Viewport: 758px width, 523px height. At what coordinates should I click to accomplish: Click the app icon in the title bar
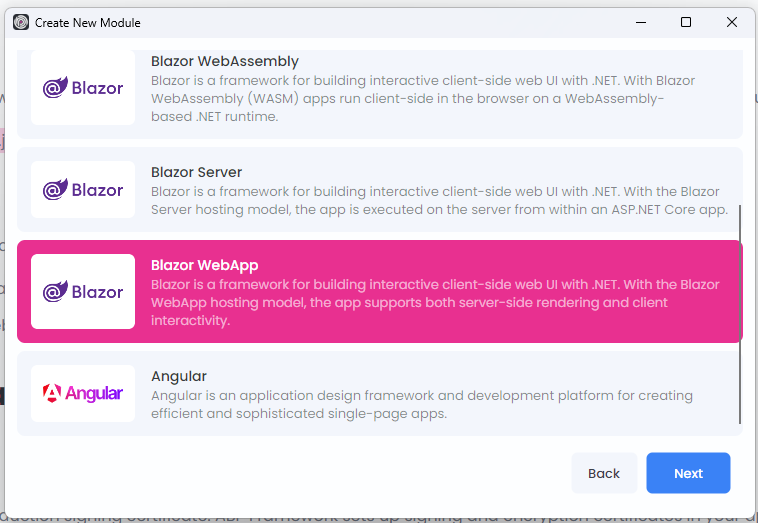click(21, 22)
